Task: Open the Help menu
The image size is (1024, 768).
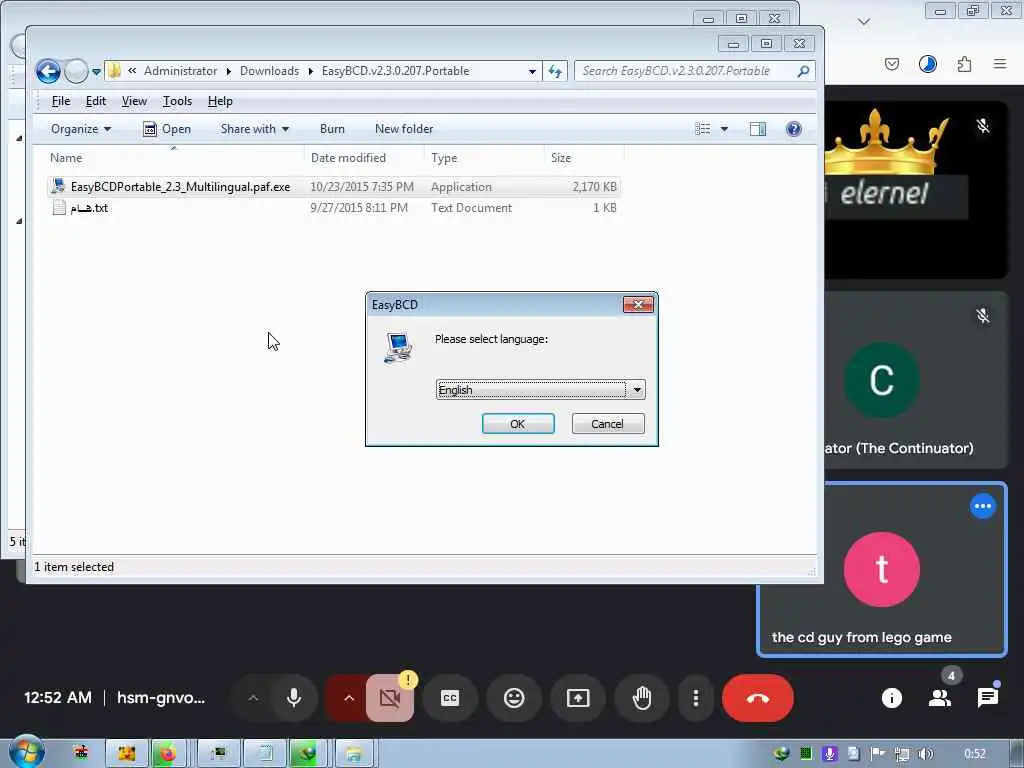Action: tap(220, 101)
